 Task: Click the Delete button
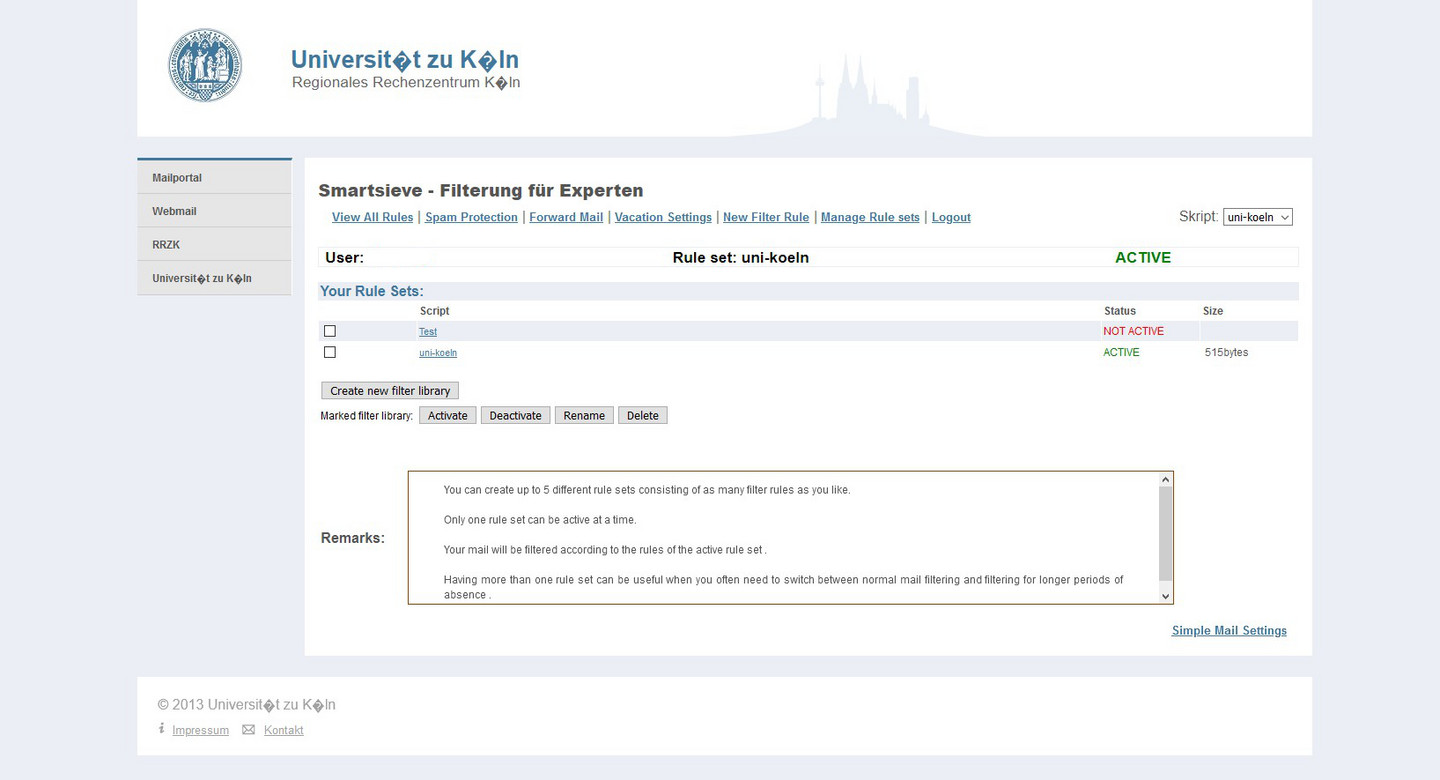click(642, 415)
